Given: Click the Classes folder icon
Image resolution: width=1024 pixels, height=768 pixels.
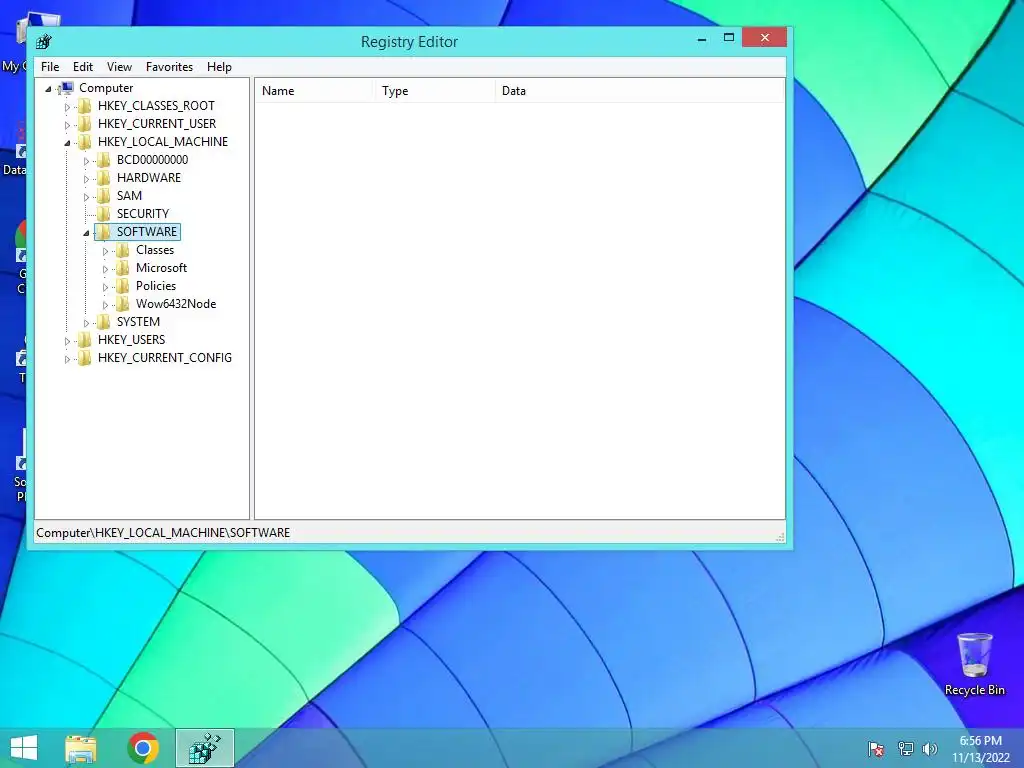Looking at the screenshot, I should point(122,249).
